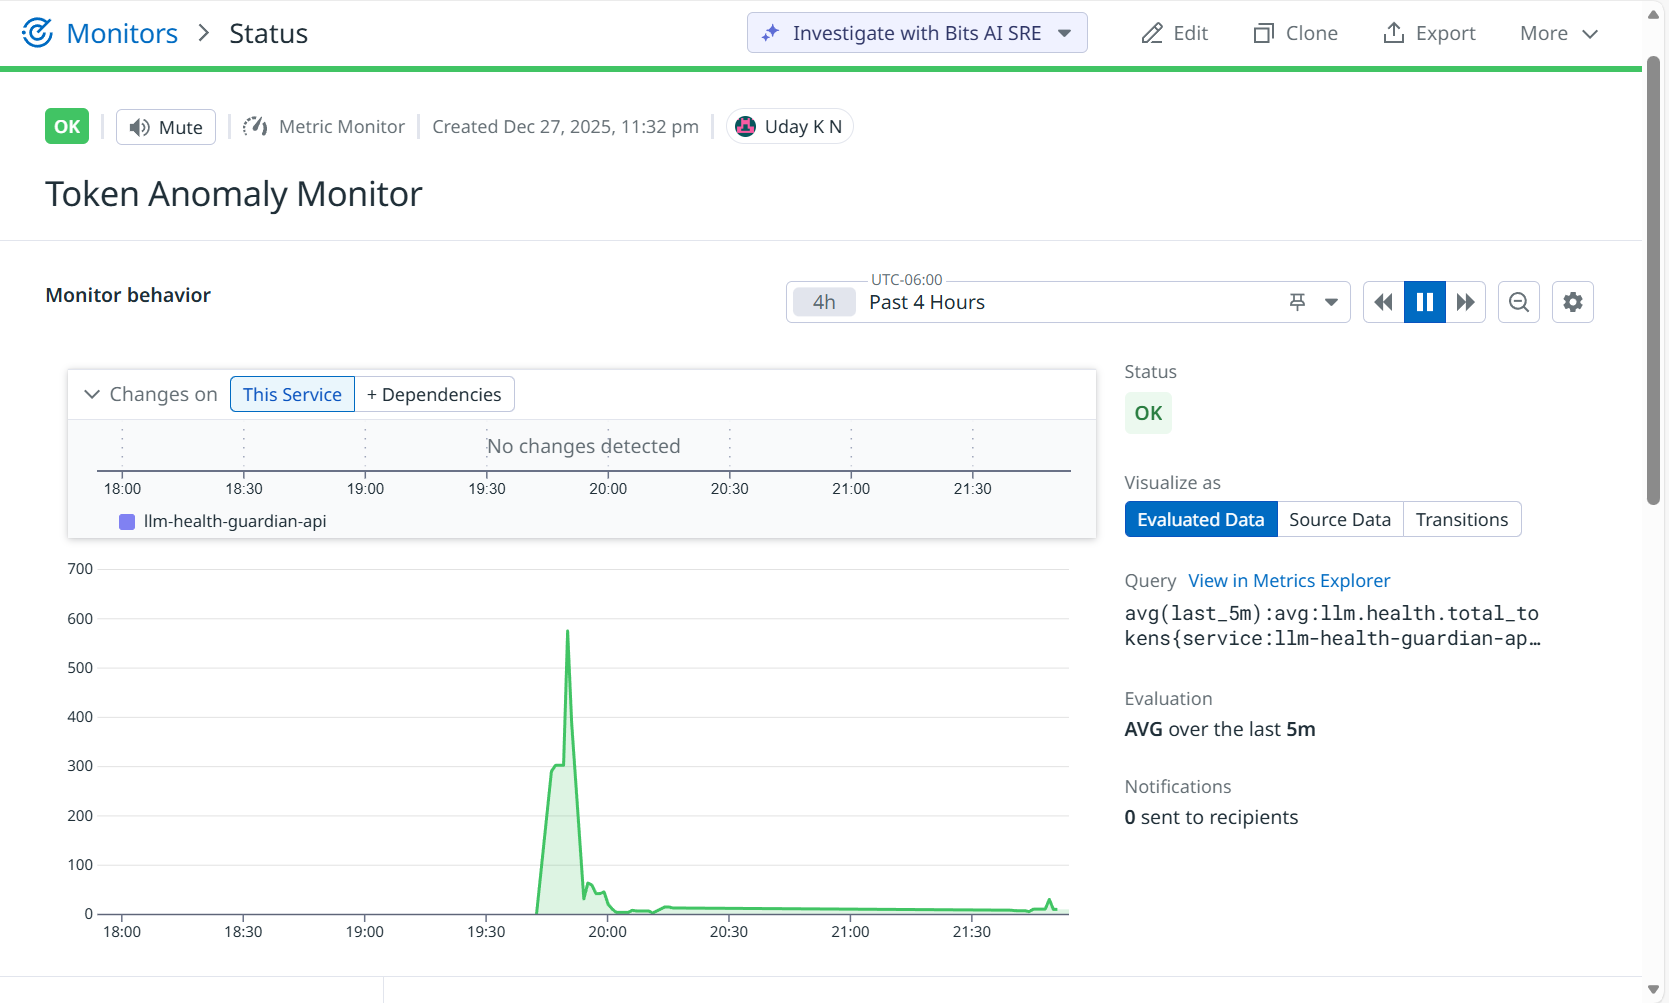Screen dimensions: 1669x1003
Task: Click the Token Anomaly Monitor title
Action: point(234,194)
